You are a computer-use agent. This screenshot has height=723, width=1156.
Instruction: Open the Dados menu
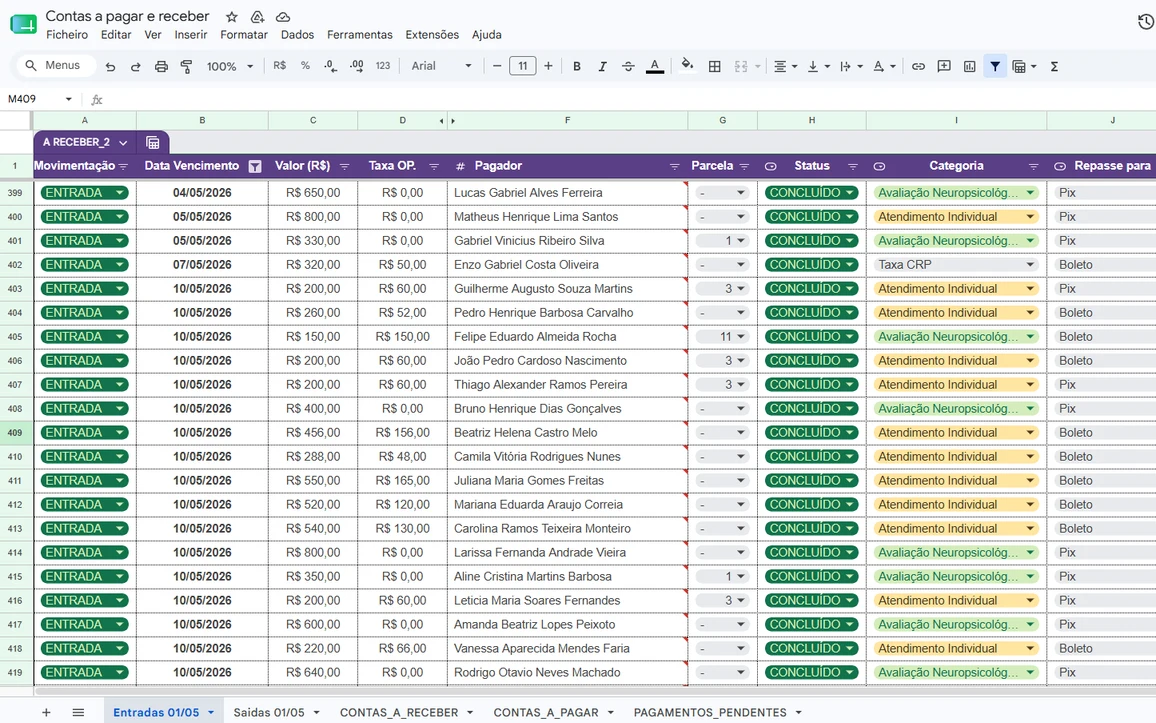297,35
